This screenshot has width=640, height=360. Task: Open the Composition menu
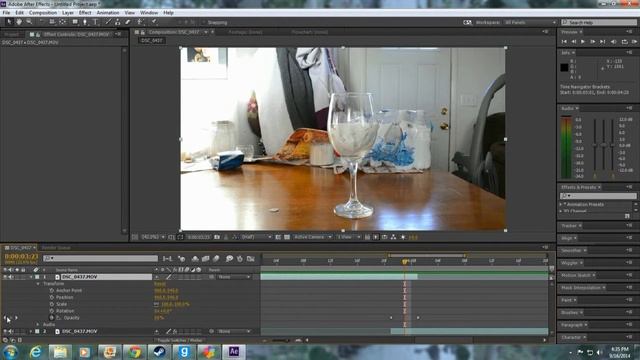pyautogui.click(x=43, y=13)
